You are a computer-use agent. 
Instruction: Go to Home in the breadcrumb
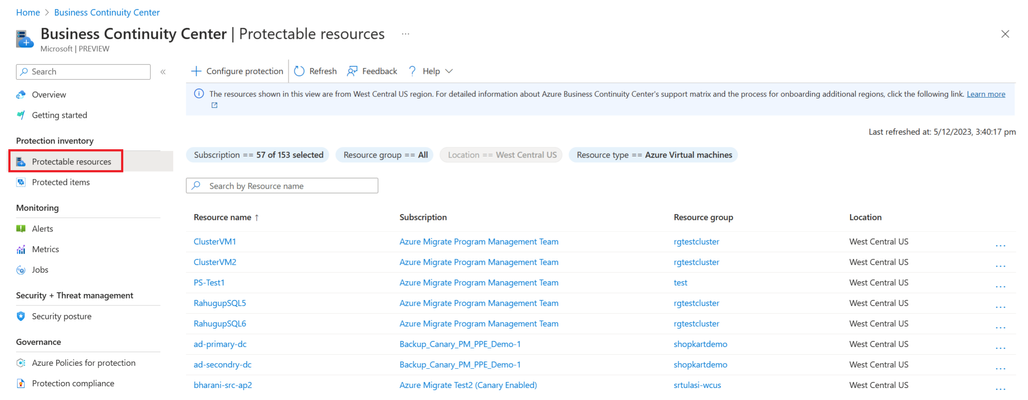click(28, 12)
